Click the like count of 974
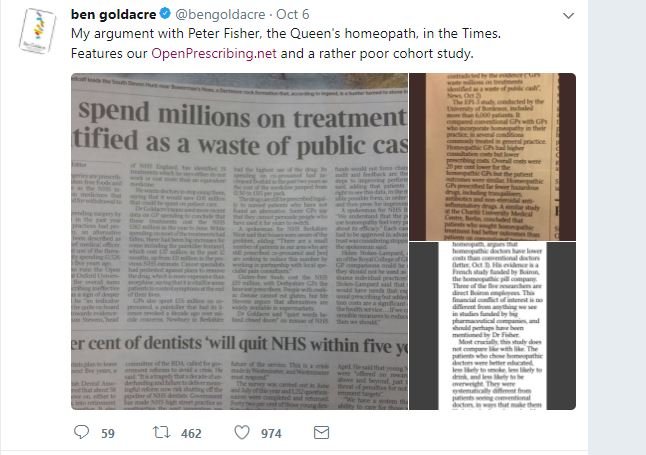646x455 pixels. (270, 432)
